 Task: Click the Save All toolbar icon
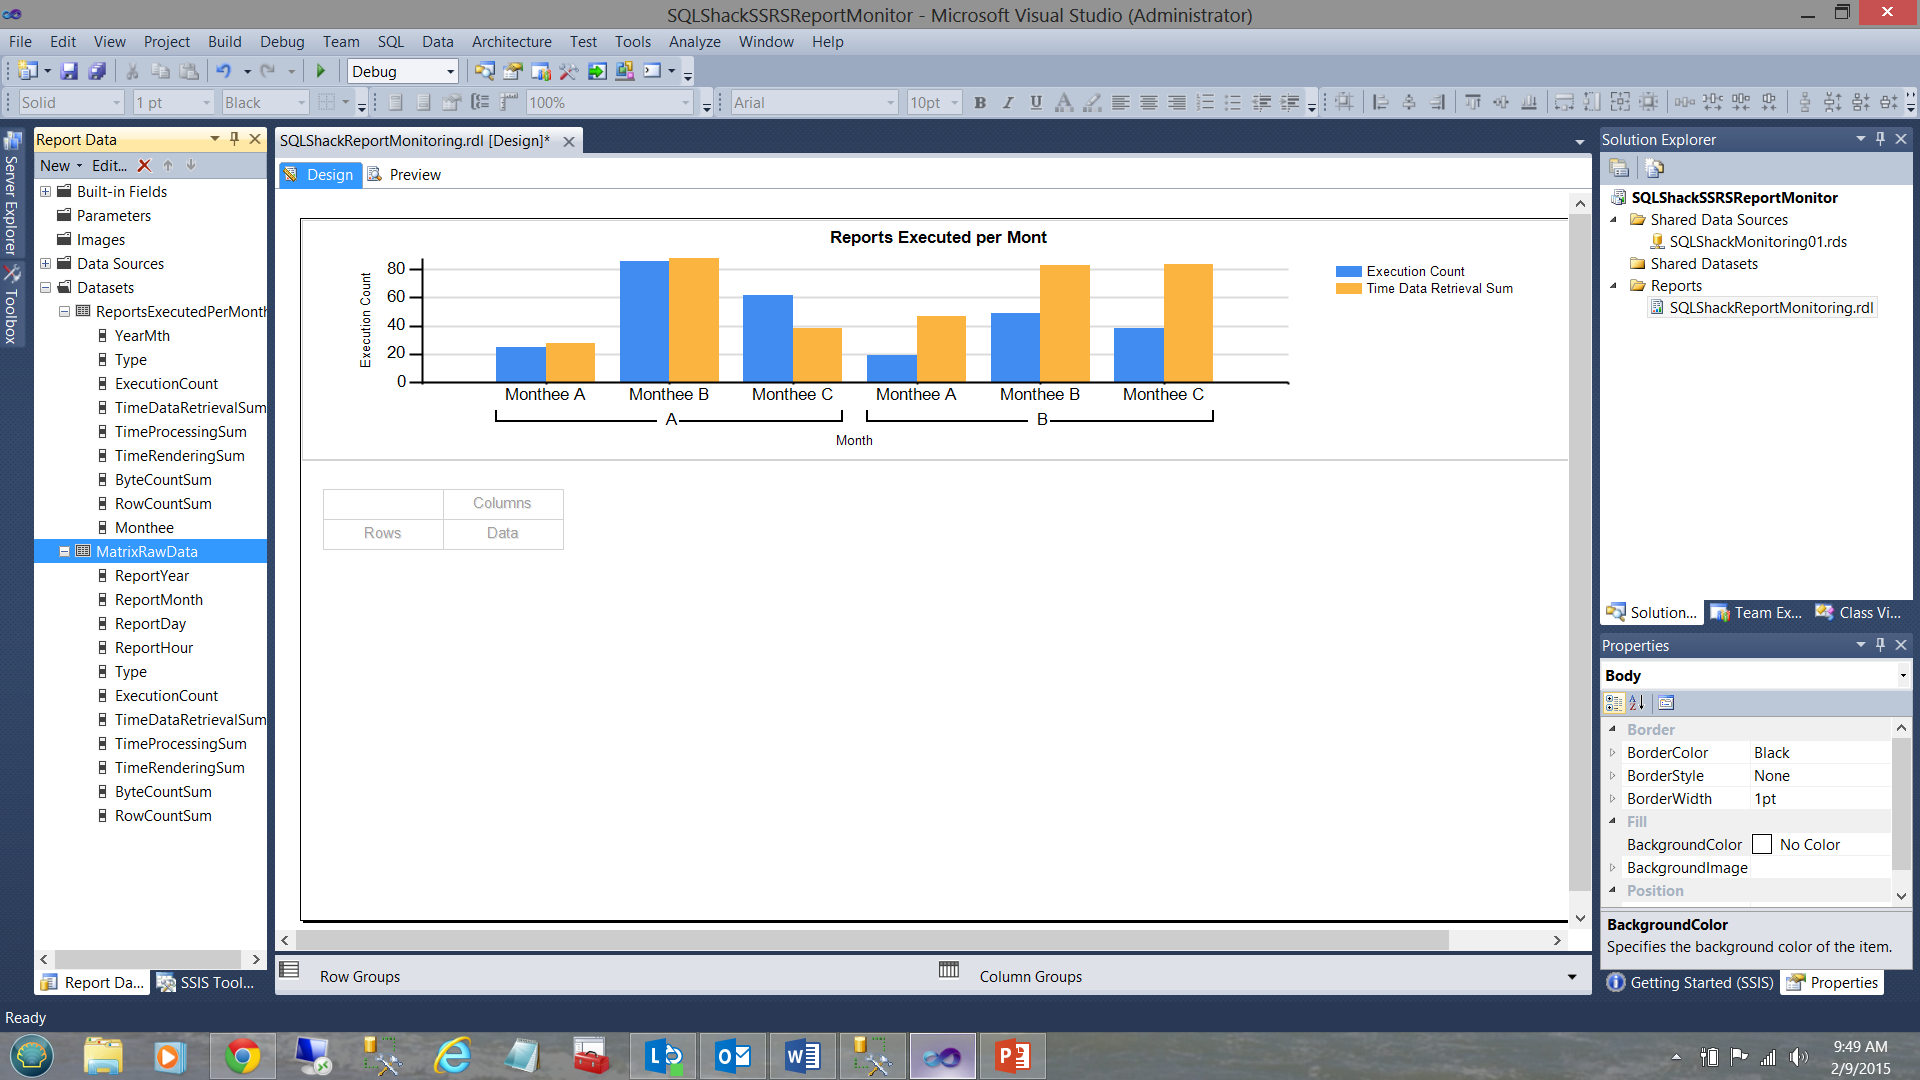(x=97, y=71)
